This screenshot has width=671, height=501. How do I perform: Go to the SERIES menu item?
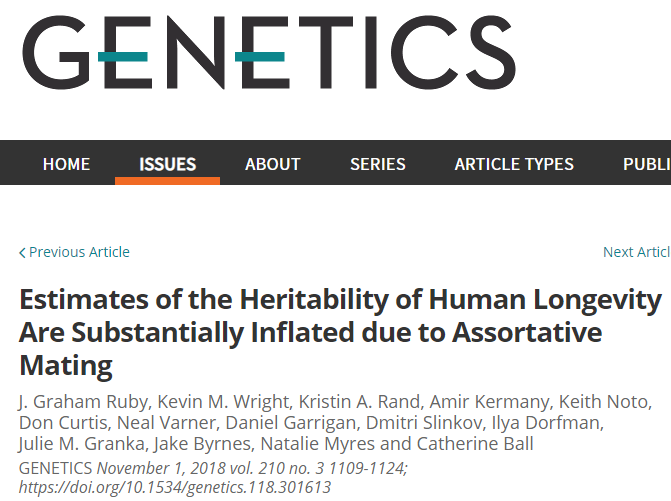click(378, 164)
